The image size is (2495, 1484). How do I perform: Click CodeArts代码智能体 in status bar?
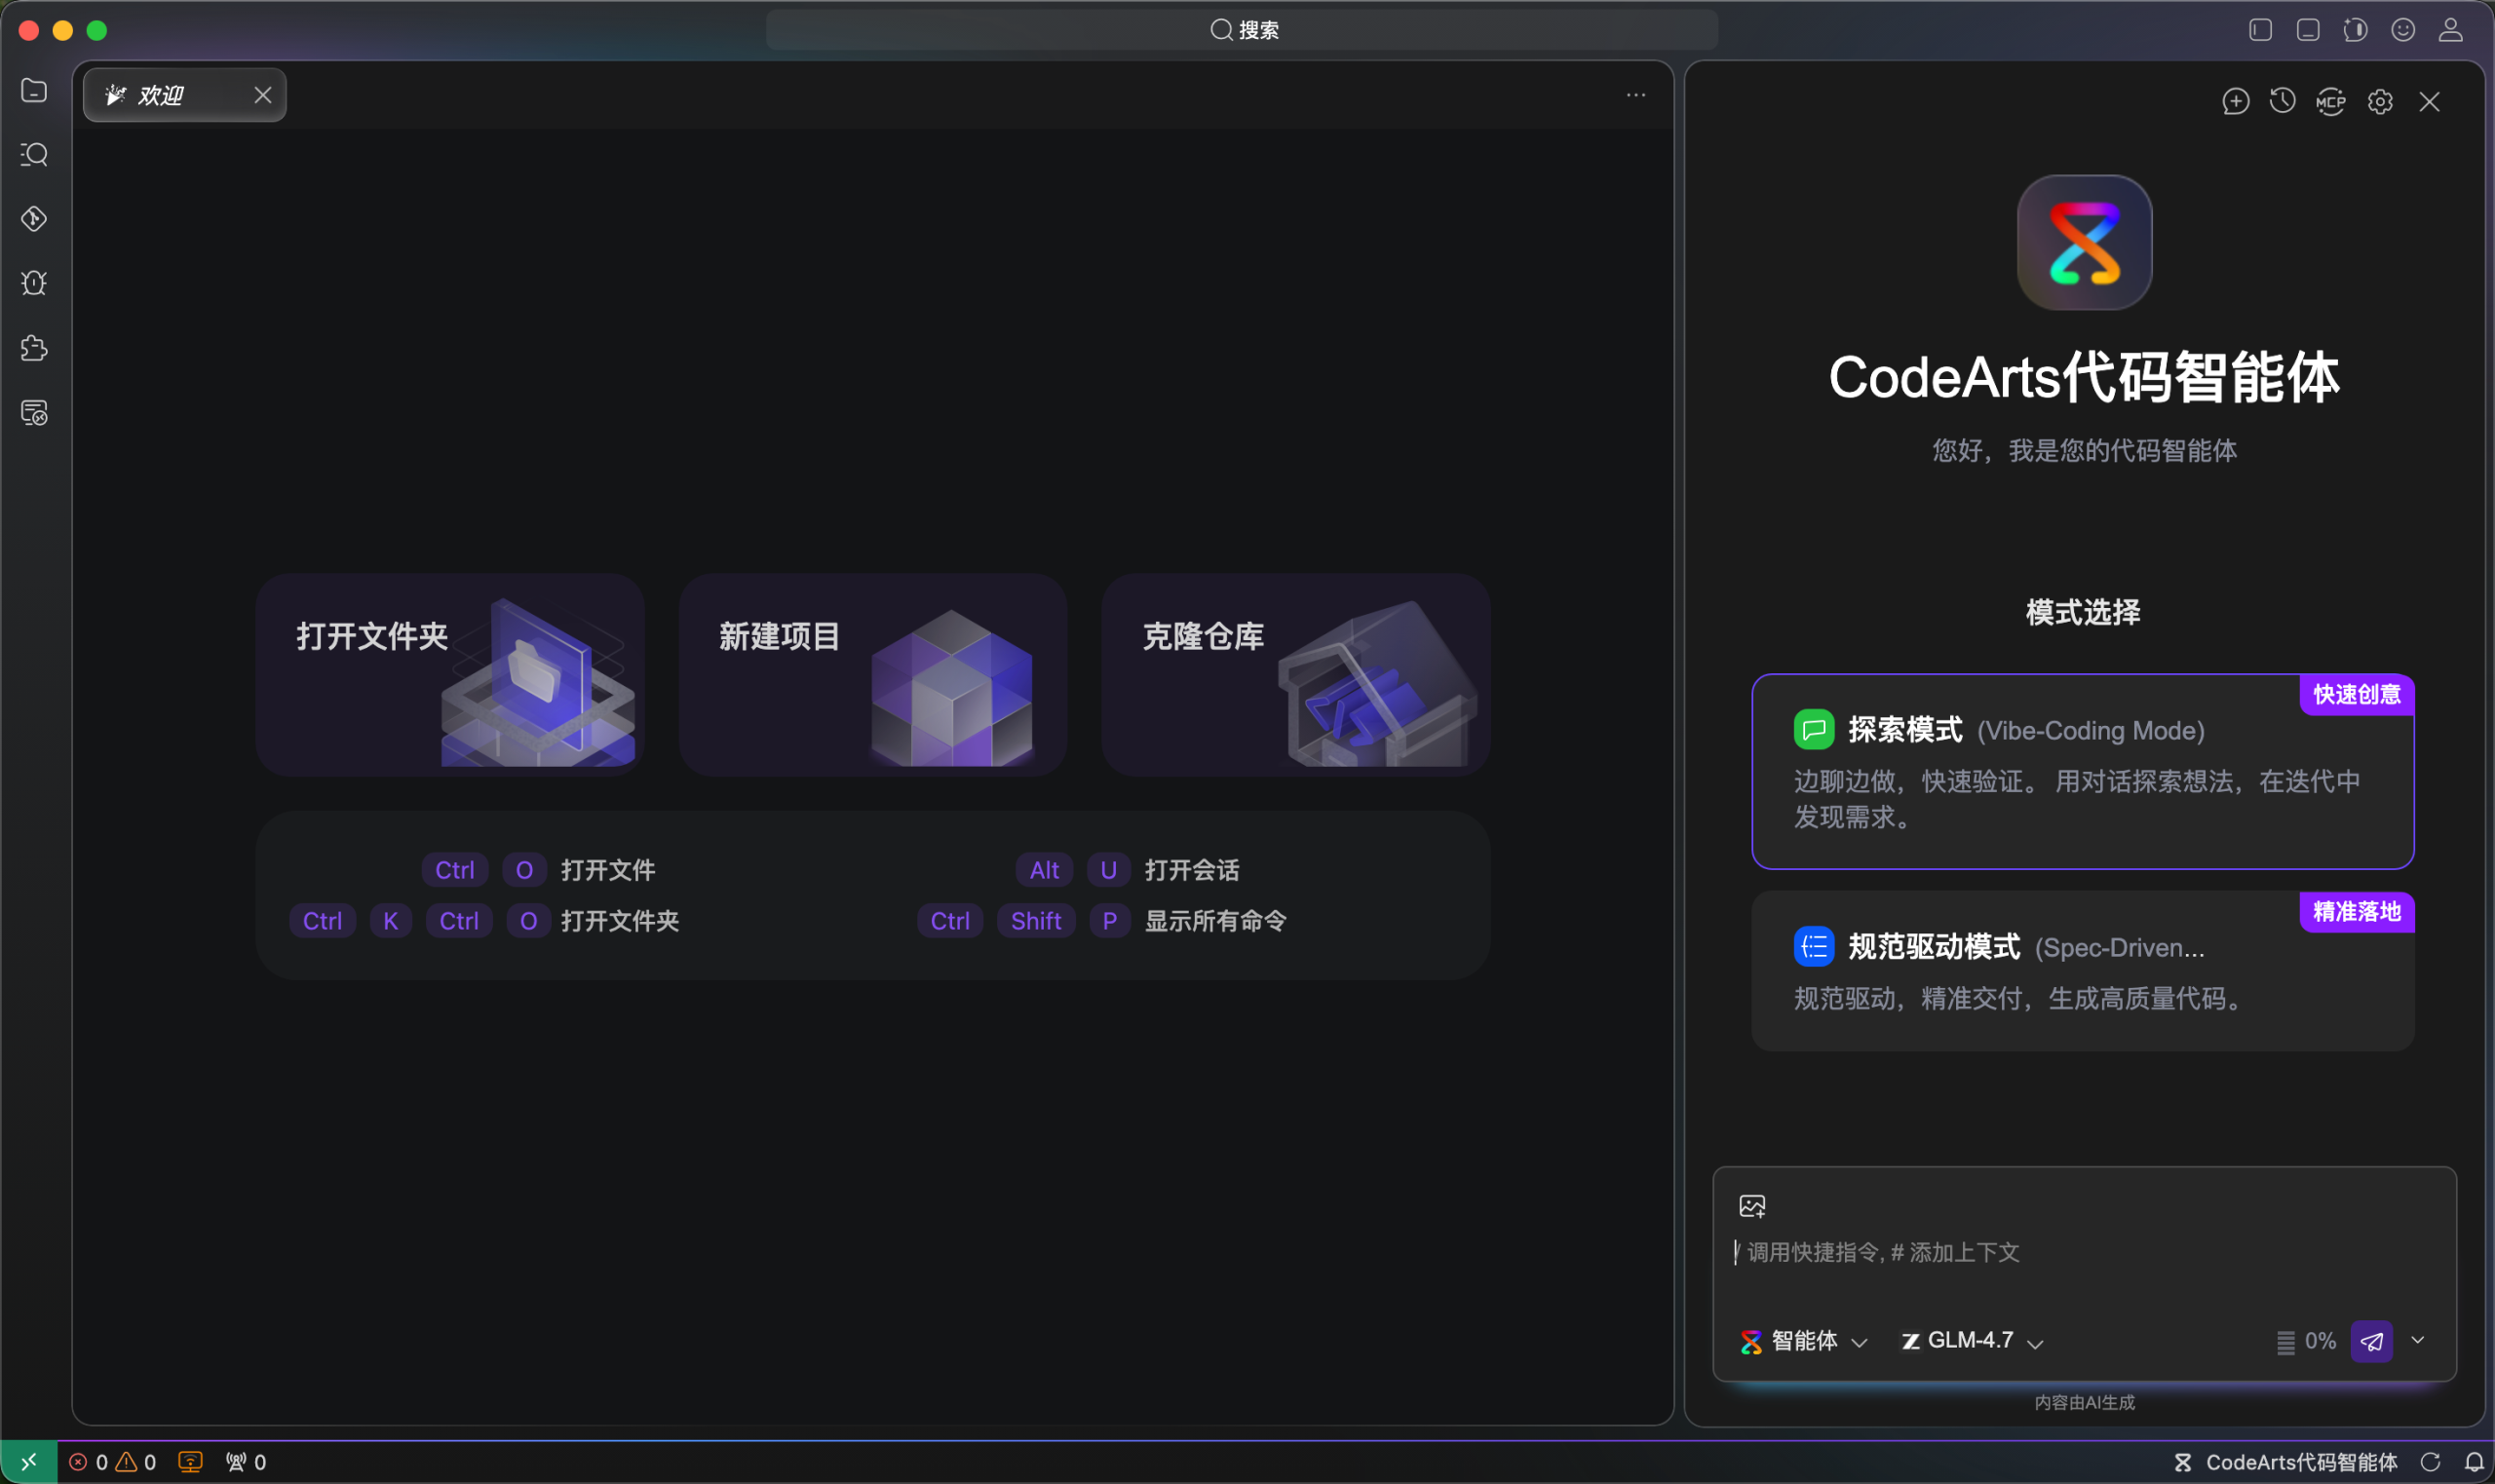[2286, 1462]
